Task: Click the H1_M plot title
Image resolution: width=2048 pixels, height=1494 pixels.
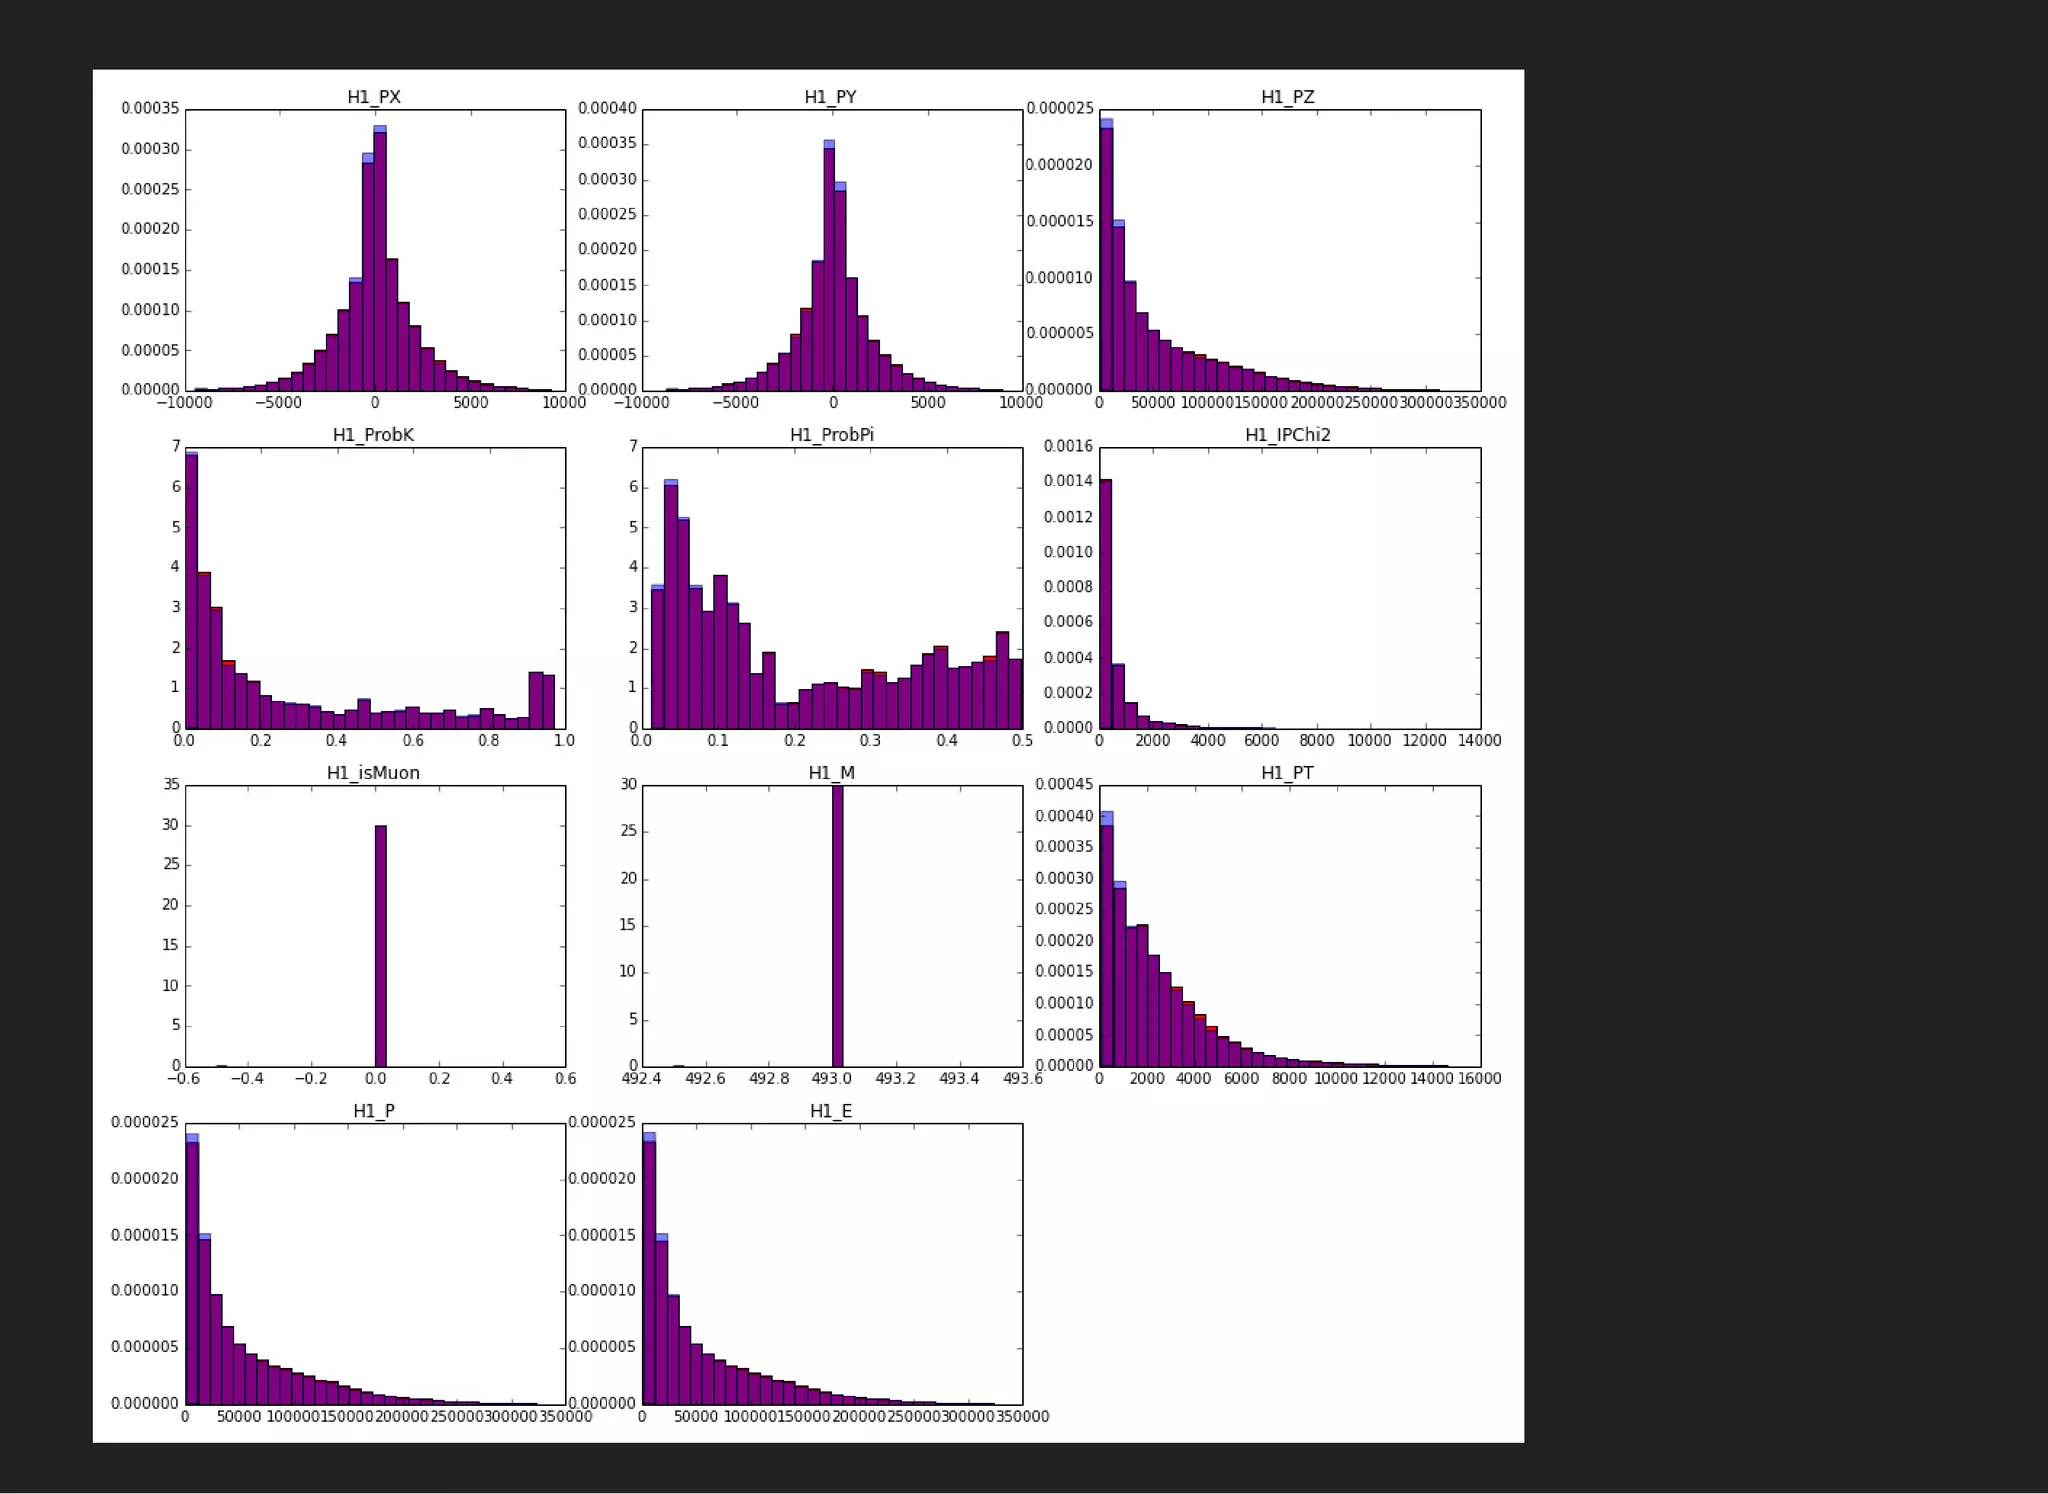Action: tap(831, 773)
